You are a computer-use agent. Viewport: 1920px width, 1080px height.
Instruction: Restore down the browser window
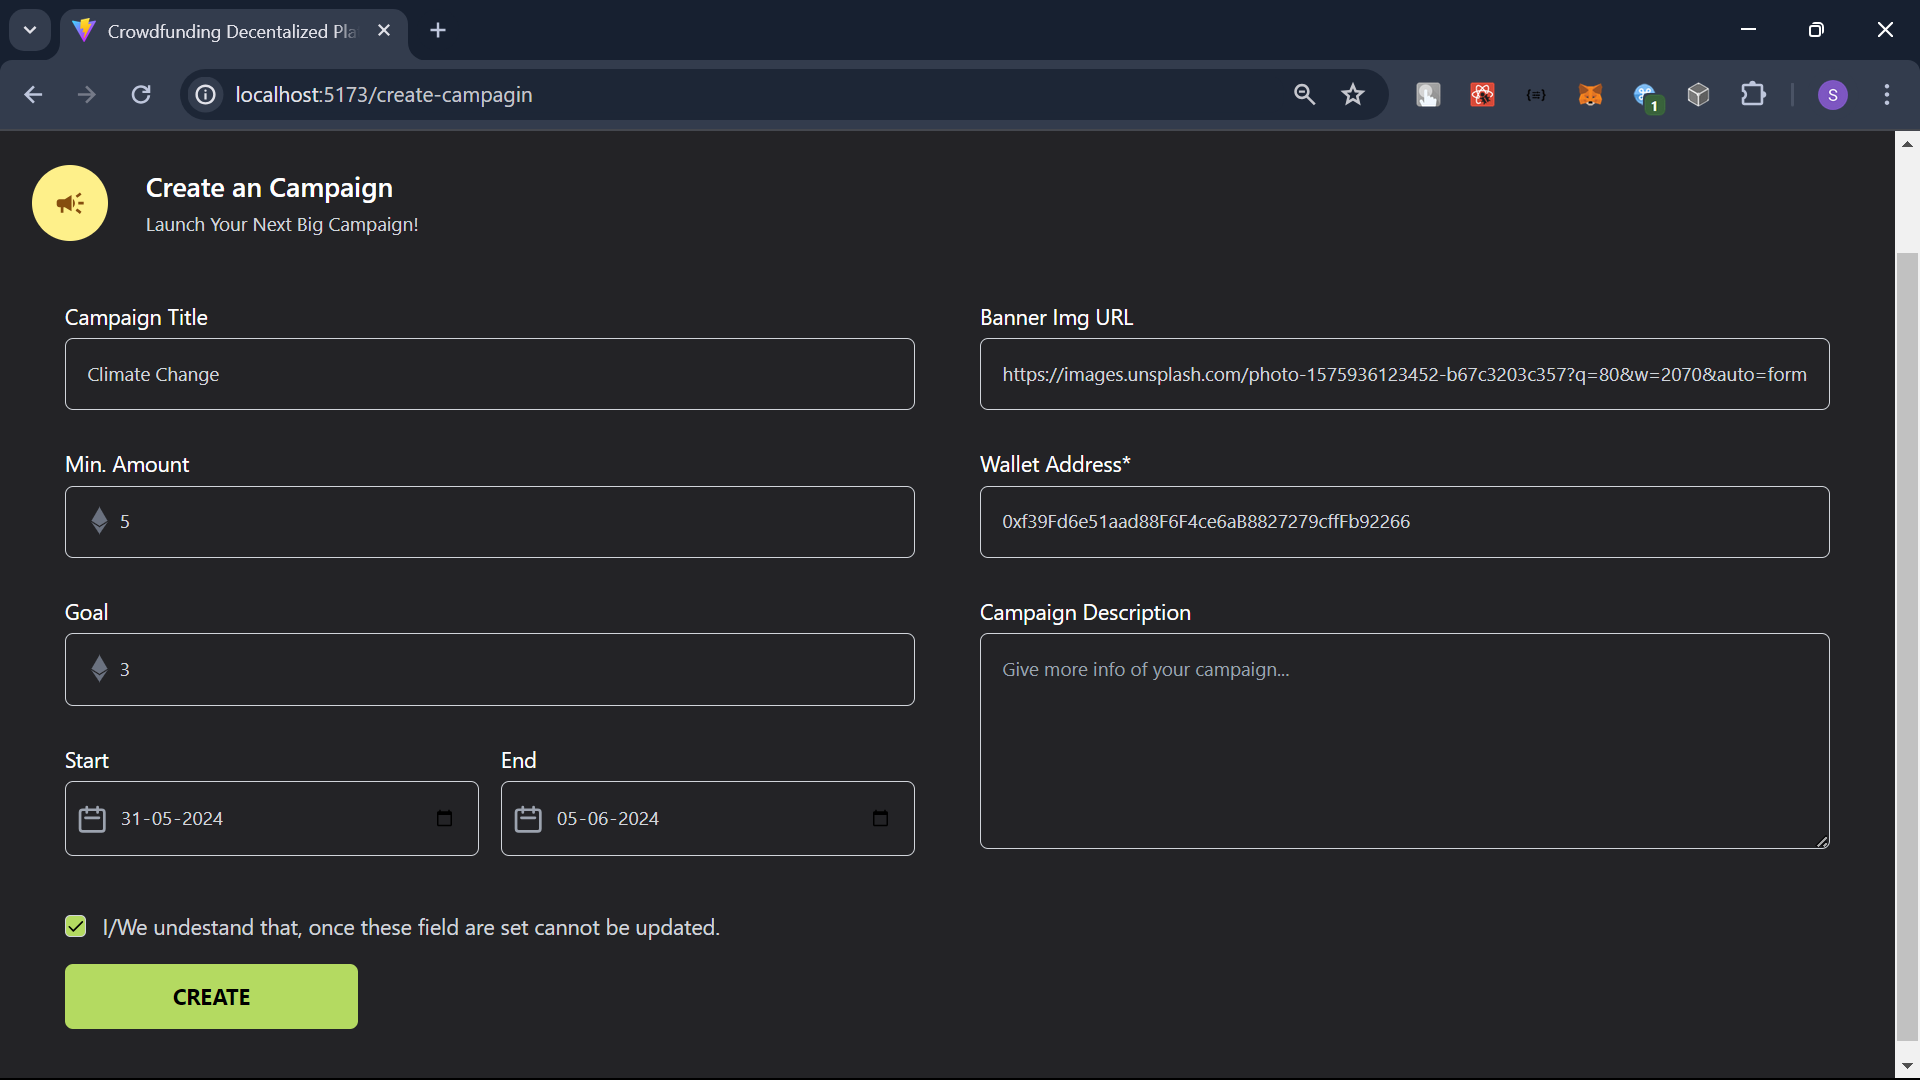tap(1816, 30)
